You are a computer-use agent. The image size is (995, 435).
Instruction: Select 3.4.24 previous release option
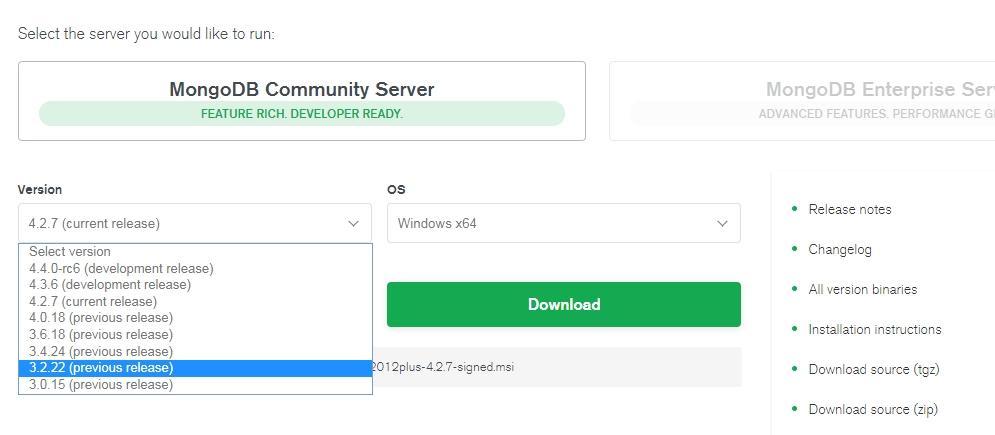click(195, 351)
